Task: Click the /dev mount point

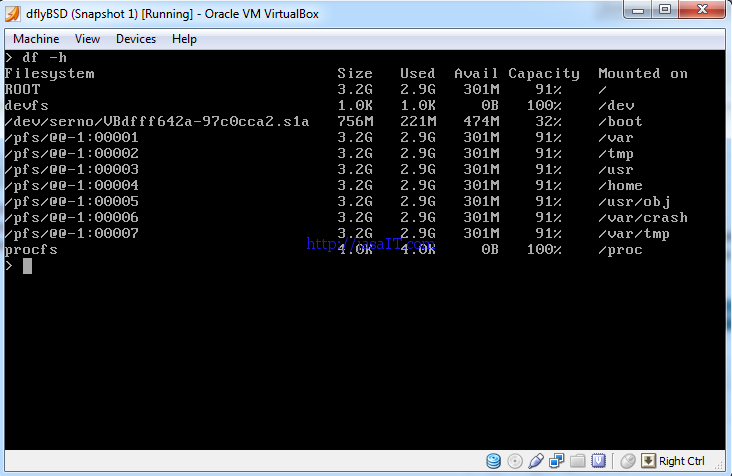Action: (x=616, y=105)
